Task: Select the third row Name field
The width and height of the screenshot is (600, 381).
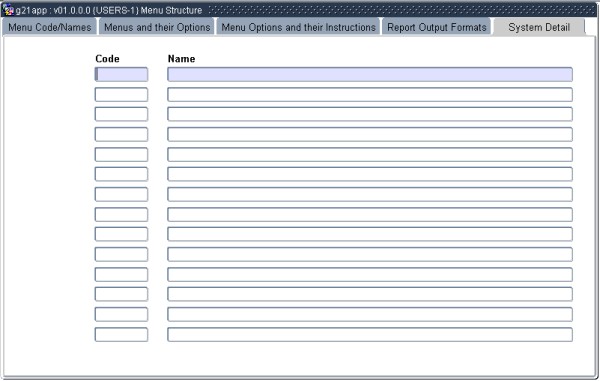Action: [370, 114]
